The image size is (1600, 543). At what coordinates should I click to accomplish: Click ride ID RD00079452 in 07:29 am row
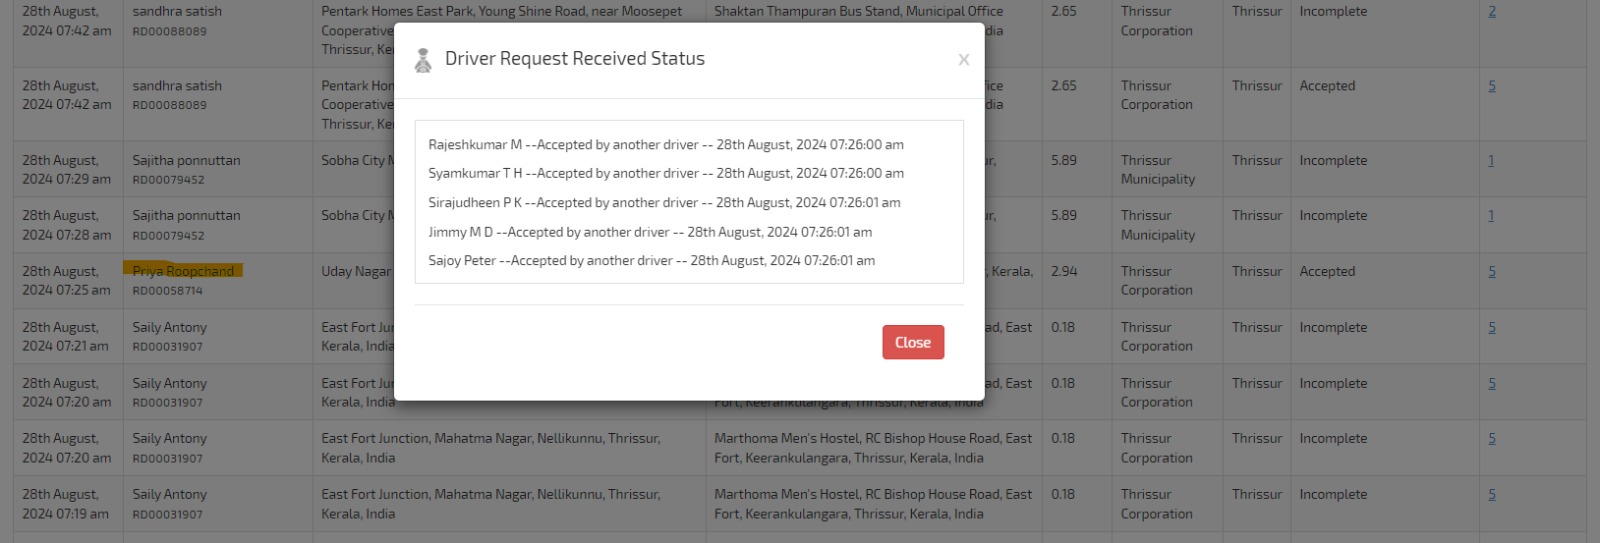[168, 180]
